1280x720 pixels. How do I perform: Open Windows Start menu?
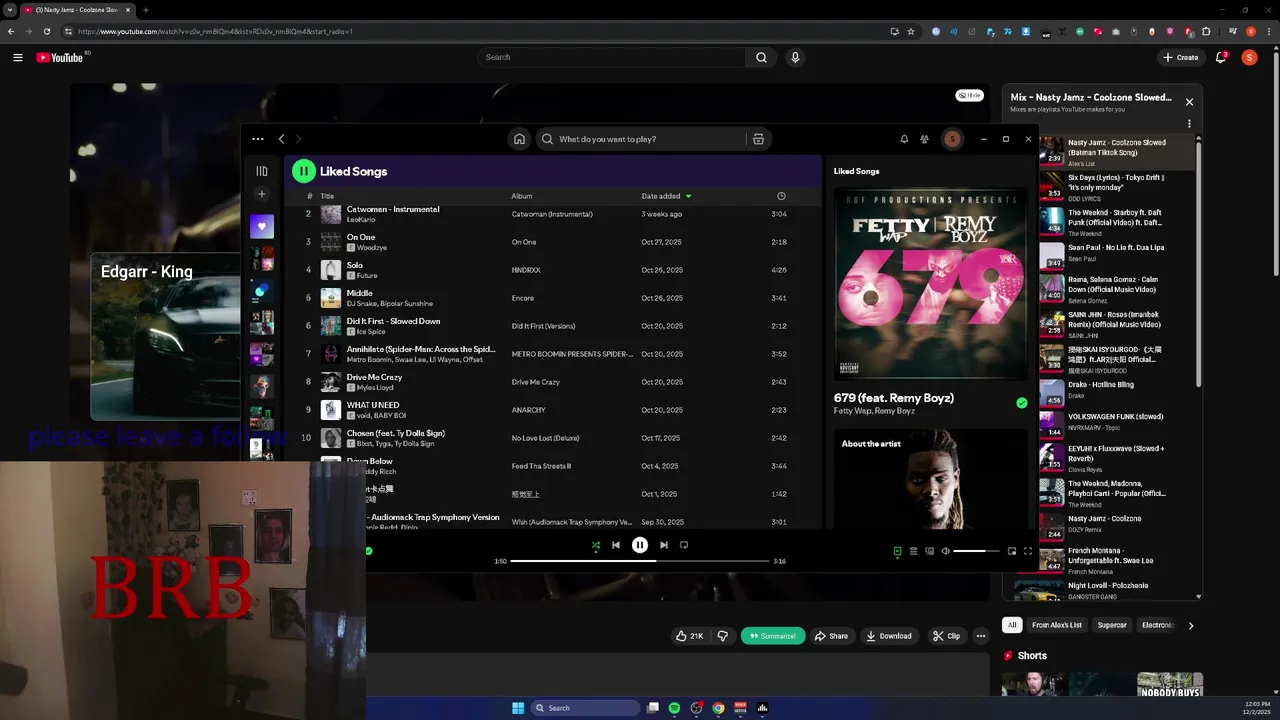pos(518,708)
